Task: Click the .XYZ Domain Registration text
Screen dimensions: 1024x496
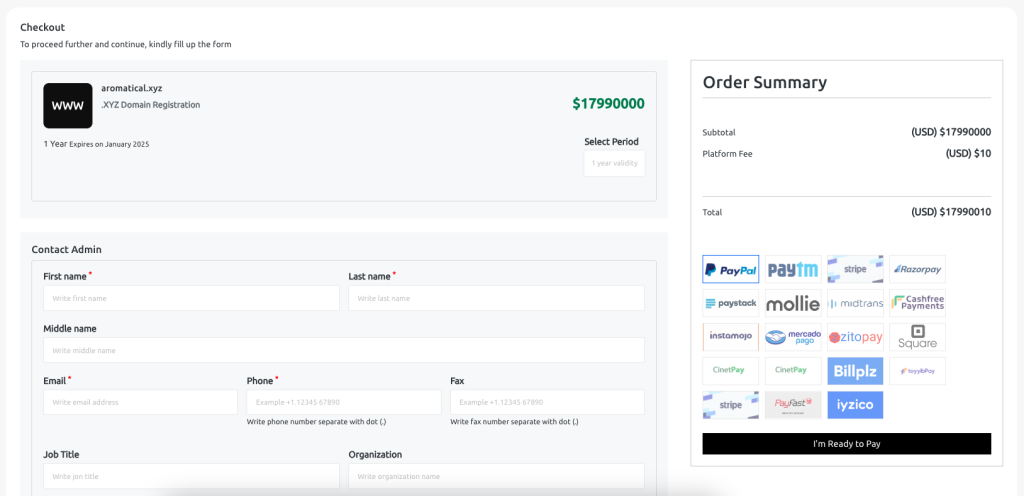Action: coord(151,104)
